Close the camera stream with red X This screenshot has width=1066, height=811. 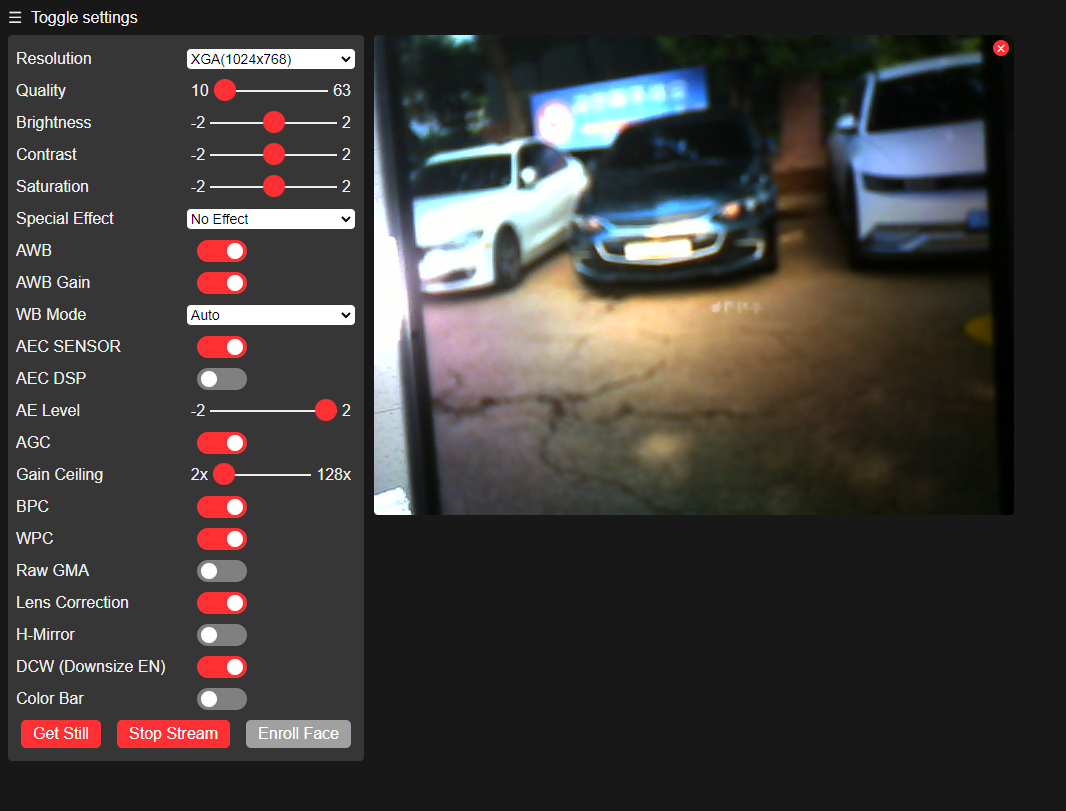coord(1000,48)
